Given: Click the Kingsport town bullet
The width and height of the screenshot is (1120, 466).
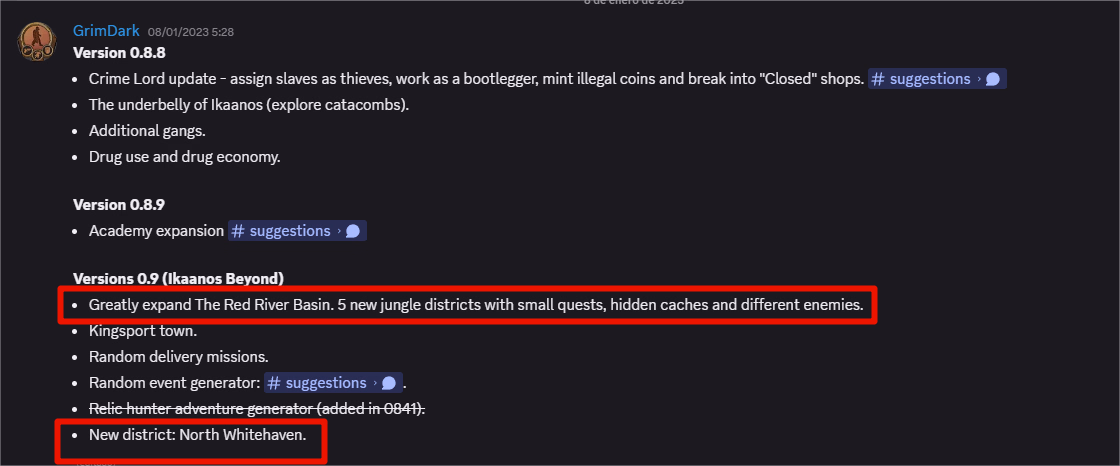Looking at the screenshot, I should tap(143, 331).
